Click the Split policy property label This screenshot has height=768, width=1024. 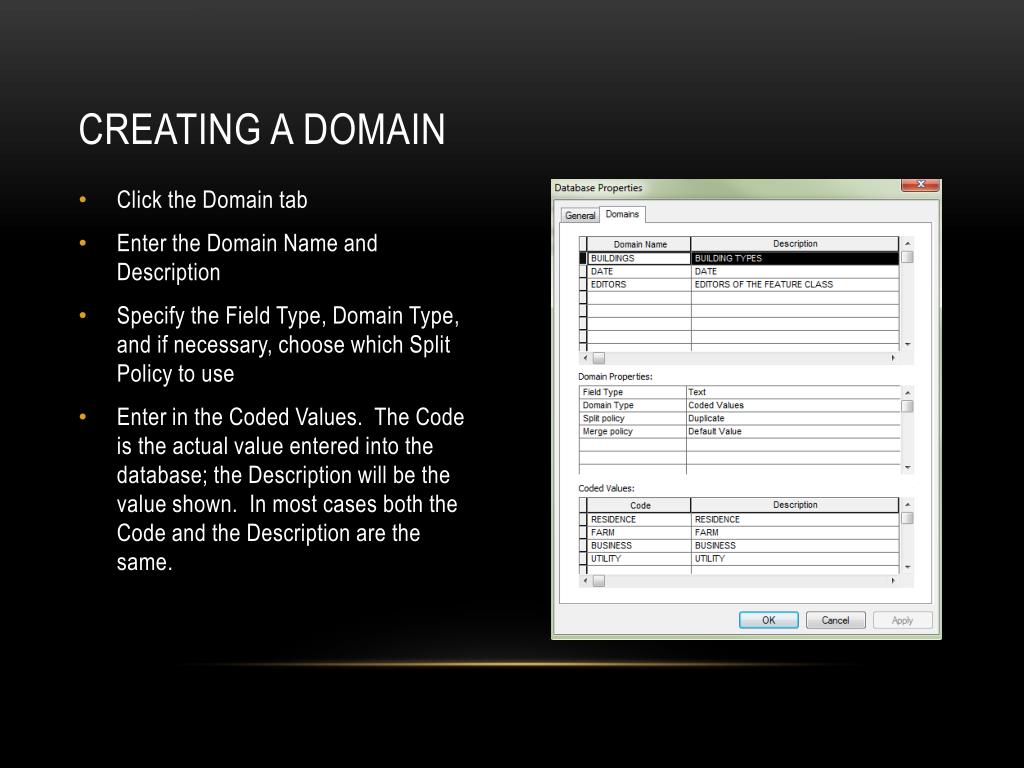[632, 418]
